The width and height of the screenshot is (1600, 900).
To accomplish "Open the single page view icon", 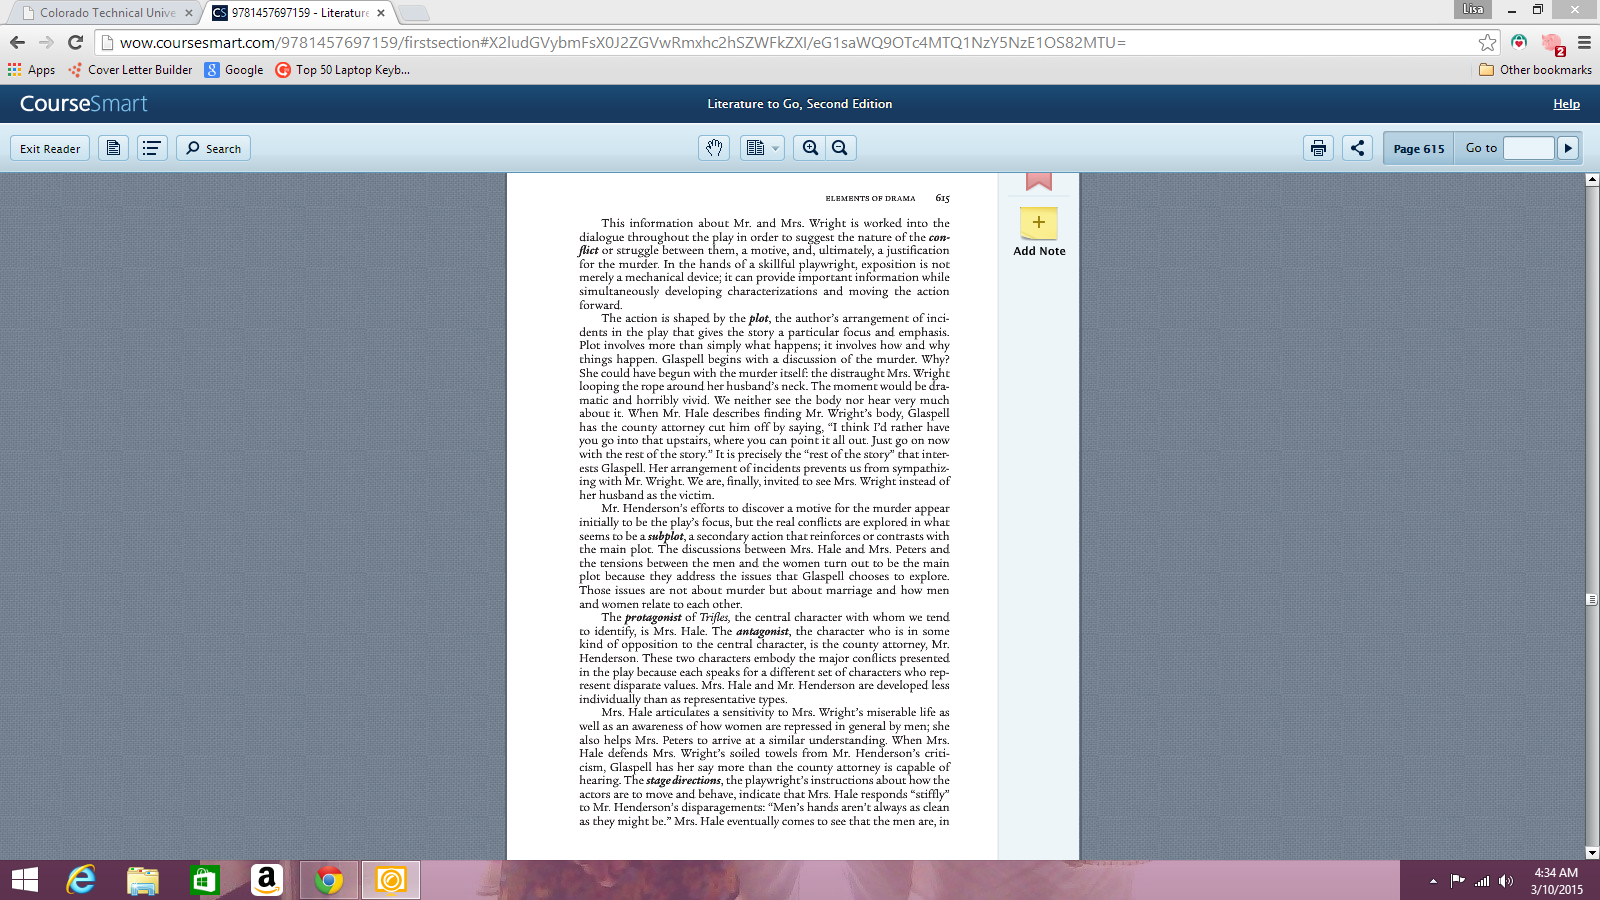I will point(113,148).
